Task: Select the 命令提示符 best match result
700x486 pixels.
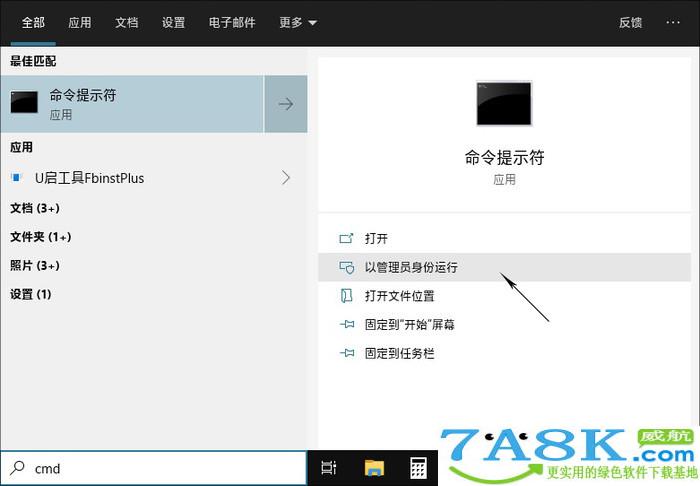Action: click(132, 104)
